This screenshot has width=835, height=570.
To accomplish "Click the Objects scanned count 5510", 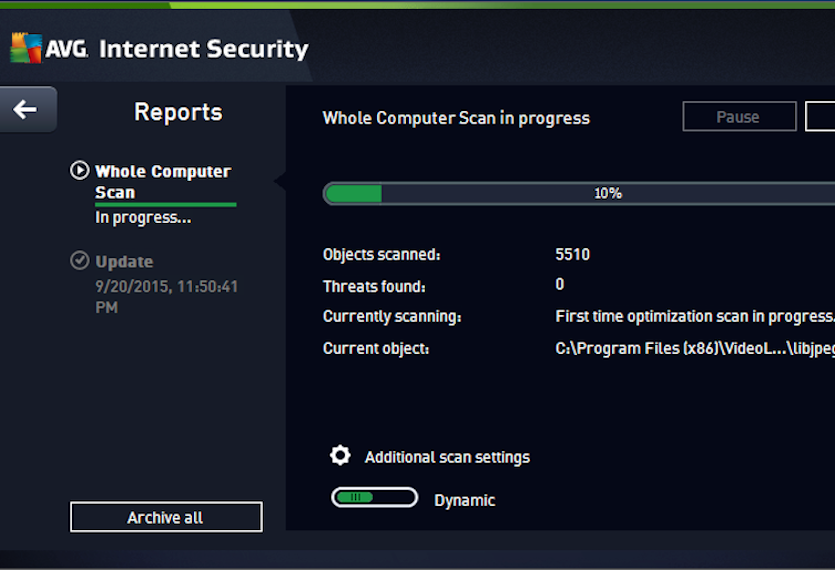I will (x=572, y=254).
